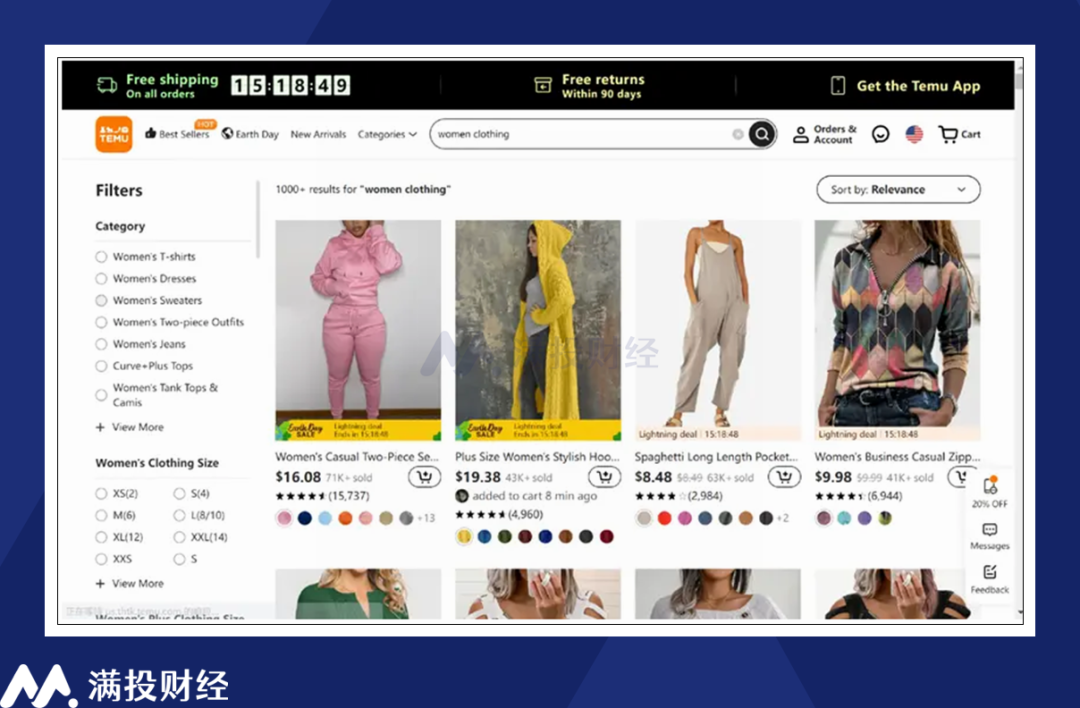1080x708 pixels.
Task: Open the support chat face icon
Action: tap(880, 134)
